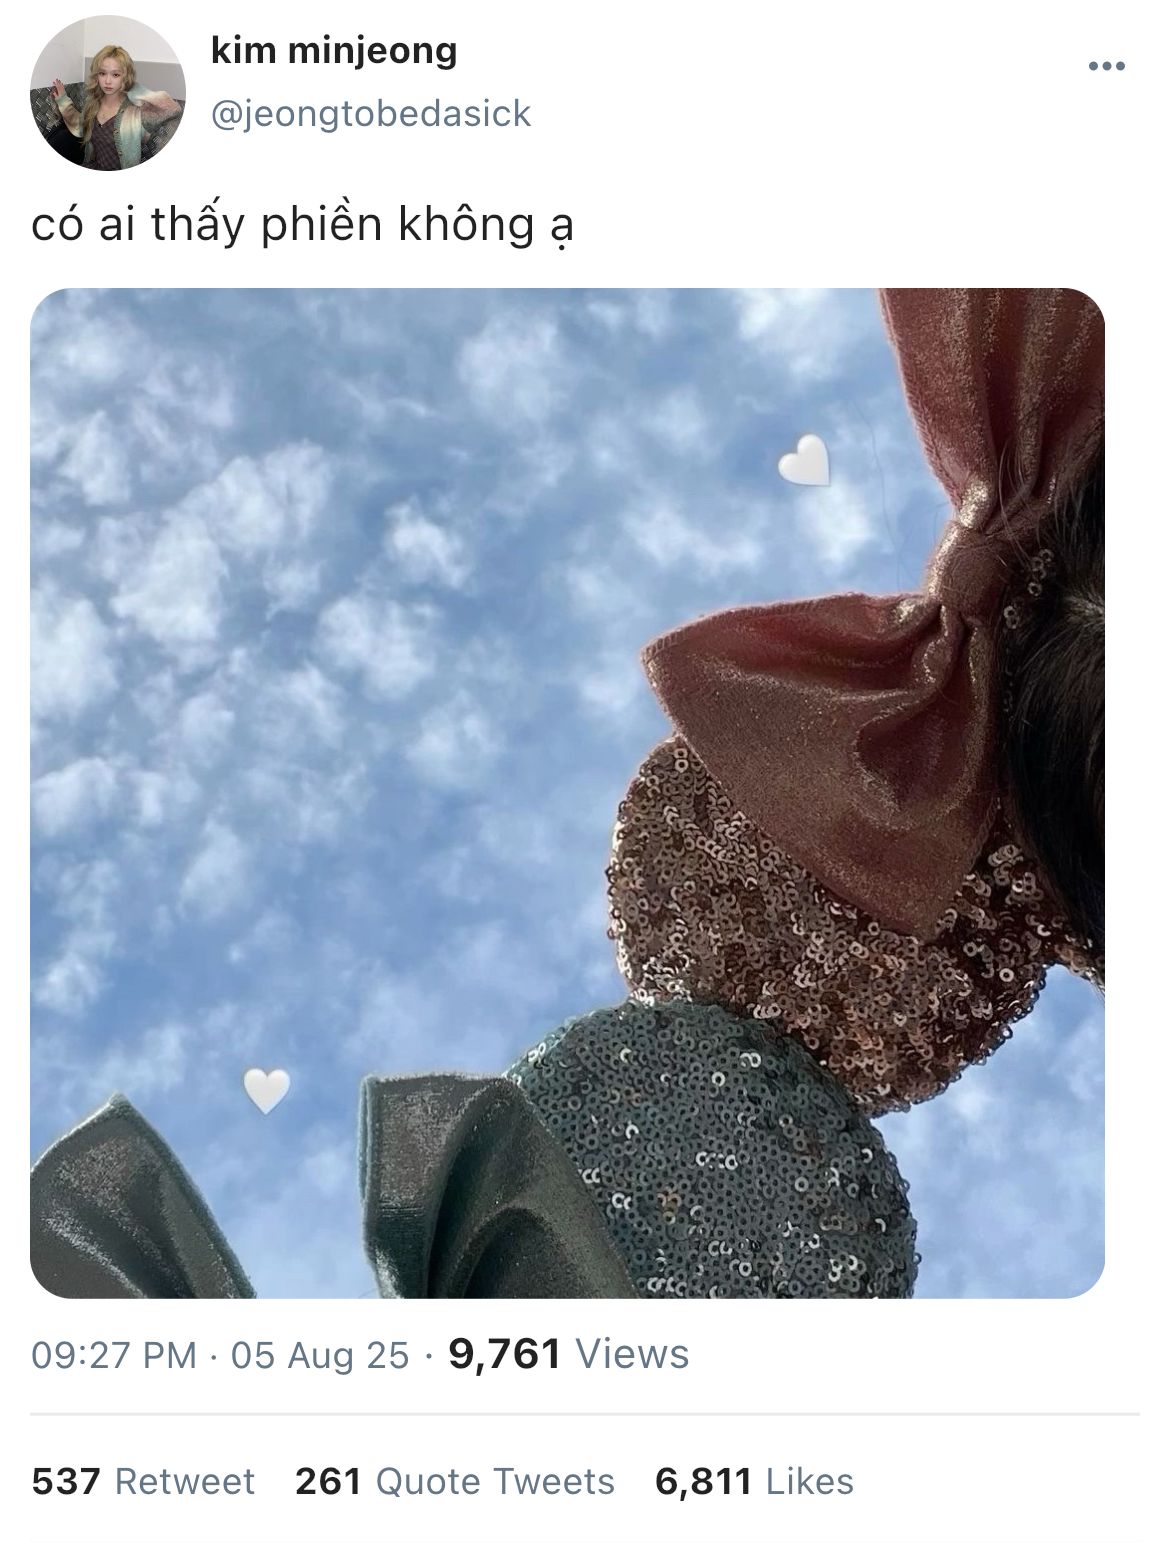The image size is (1170, 1542).
Task: Click the white heart sticker near the grey bow
Action: coord(267,1090)
